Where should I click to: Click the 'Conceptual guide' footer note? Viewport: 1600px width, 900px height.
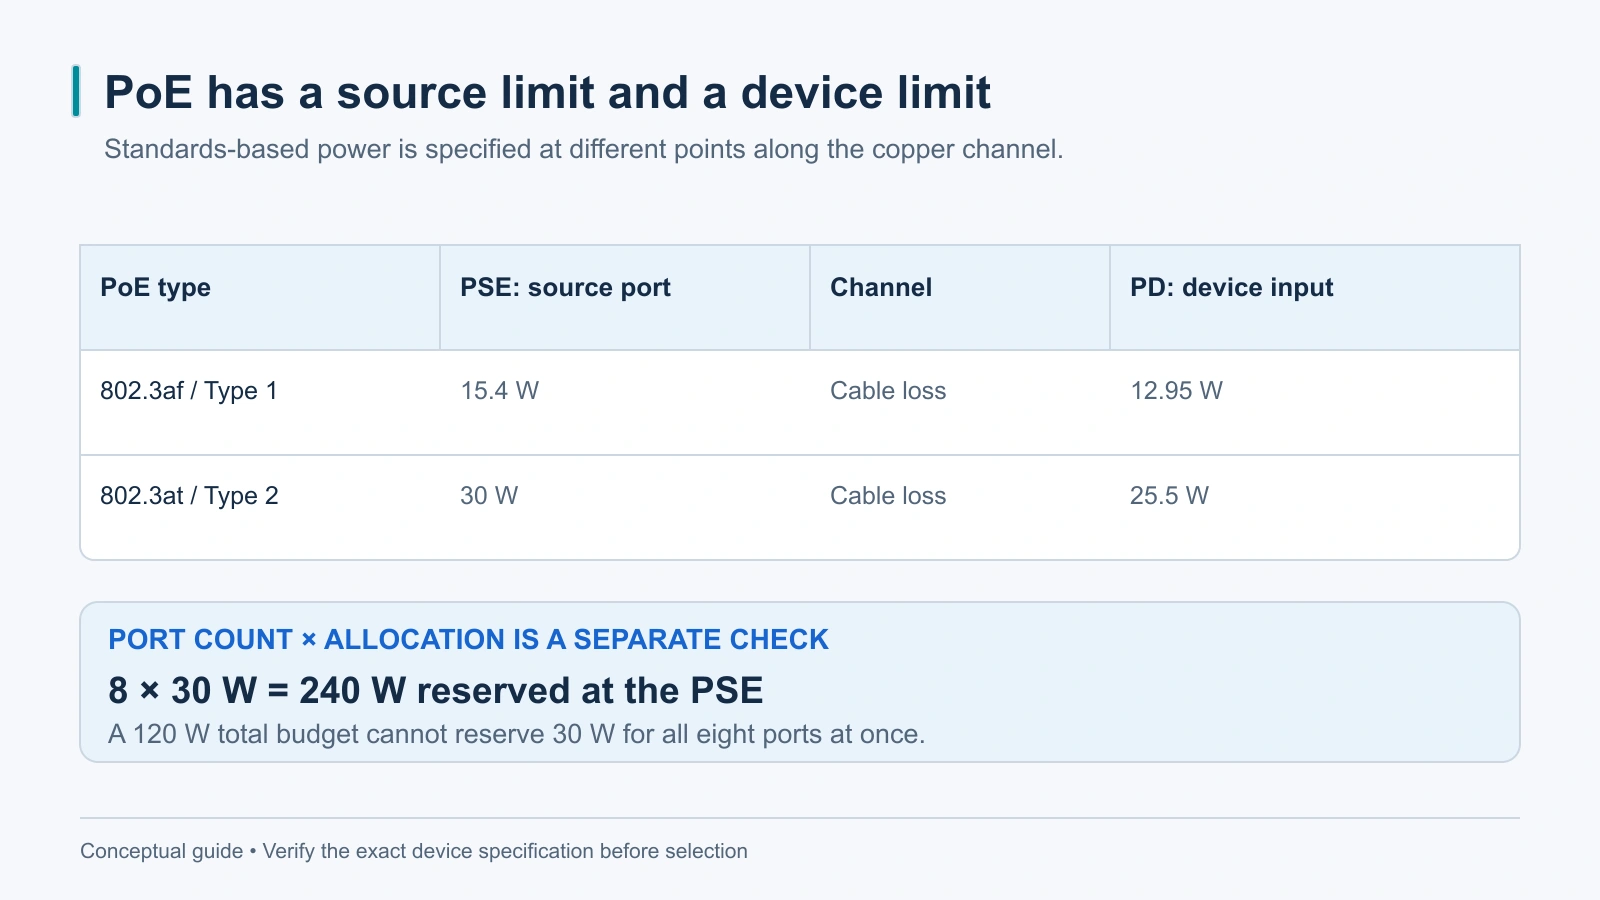(414, 851)
